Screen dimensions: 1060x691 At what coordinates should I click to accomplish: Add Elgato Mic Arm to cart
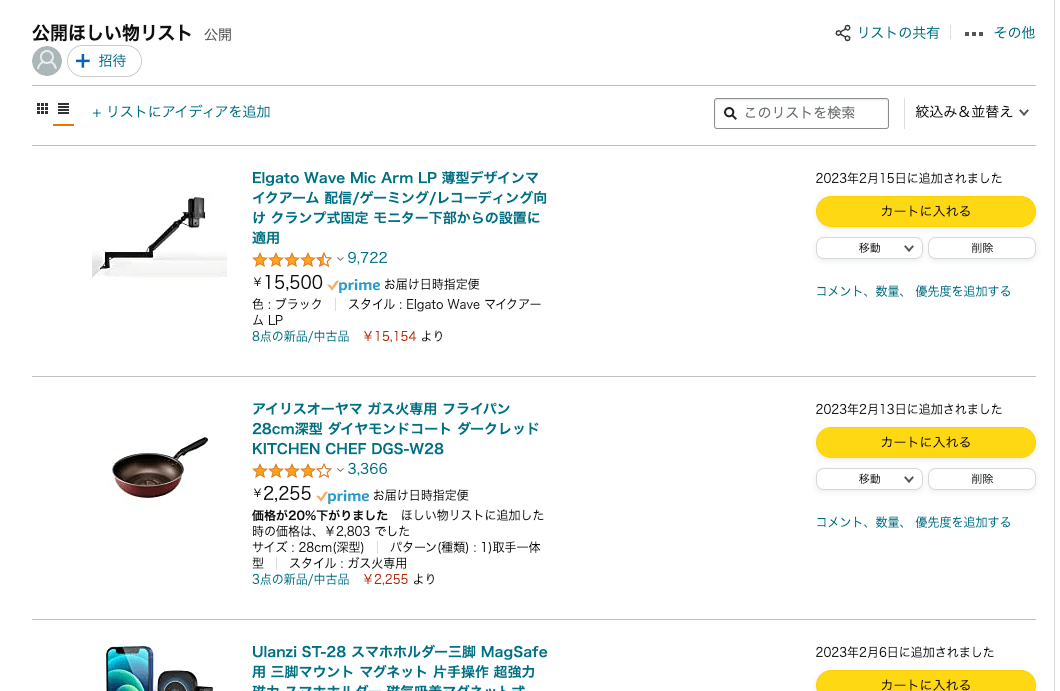(x=925, y=212)
